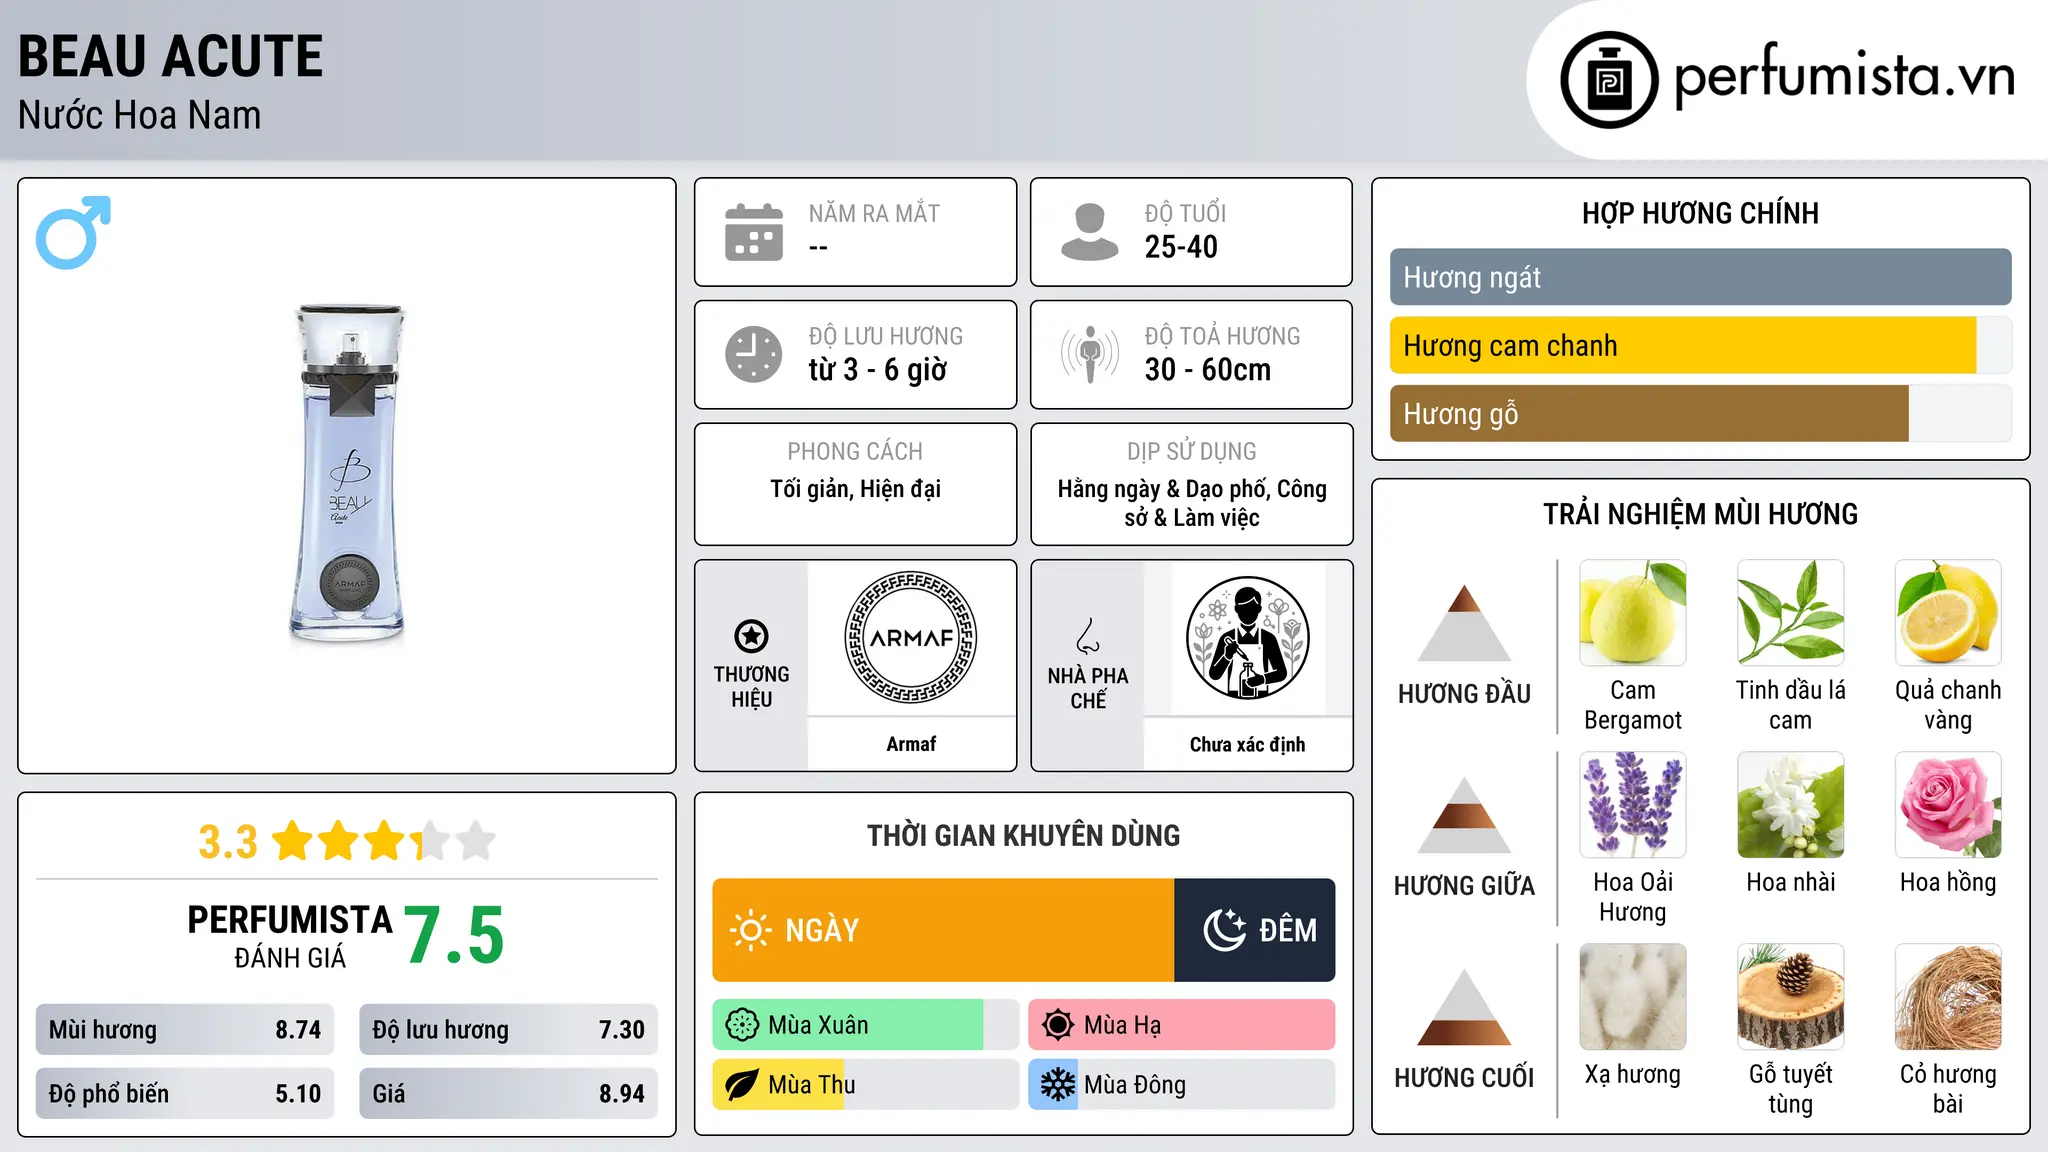The image size is (2048, 1152).
Task: Click the sillage value 30 - 60cm
Action: point(1208,370)
